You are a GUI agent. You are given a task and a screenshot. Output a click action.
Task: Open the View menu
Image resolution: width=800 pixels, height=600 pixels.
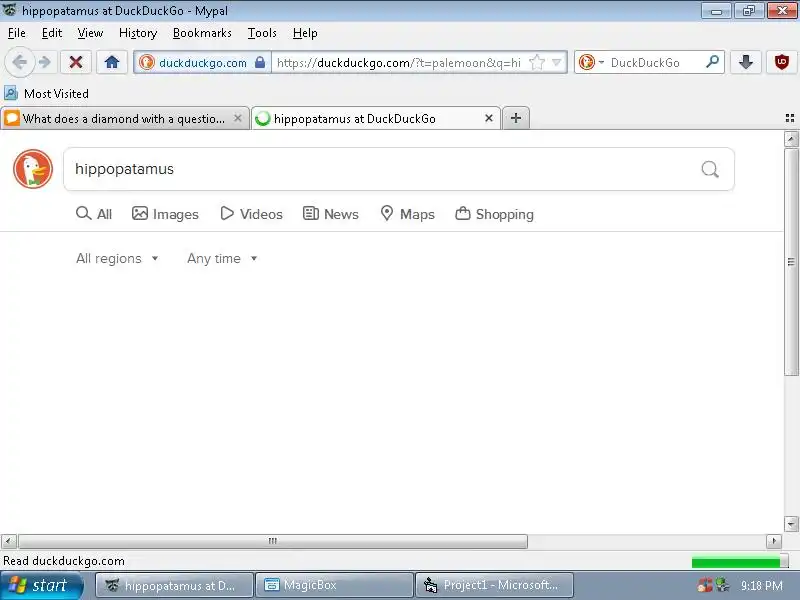[90, 33]
